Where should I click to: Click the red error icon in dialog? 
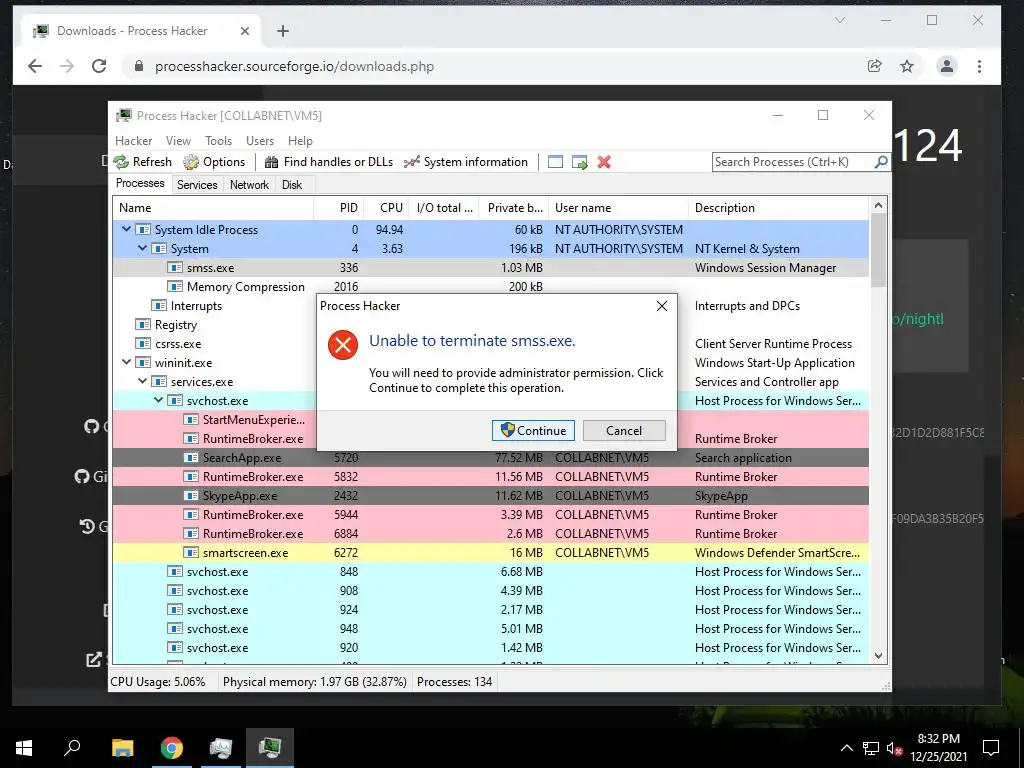click(x=343, y=345)
